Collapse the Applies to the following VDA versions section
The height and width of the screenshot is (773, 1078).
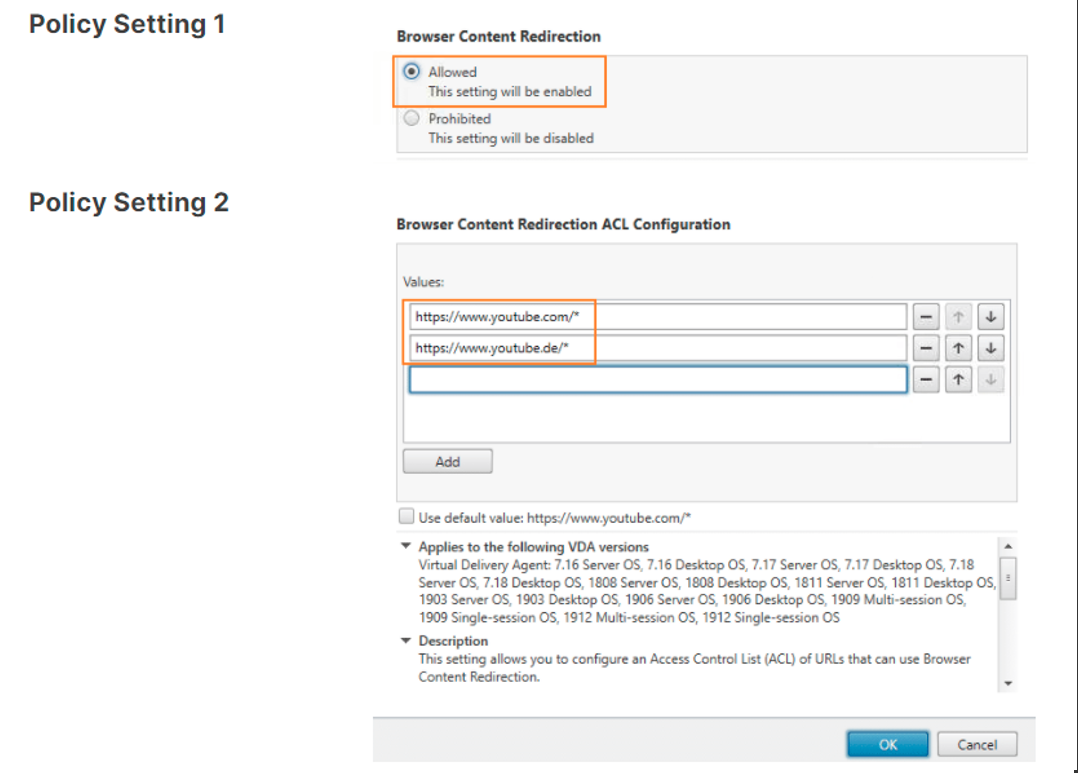click(x=406, y=547)
